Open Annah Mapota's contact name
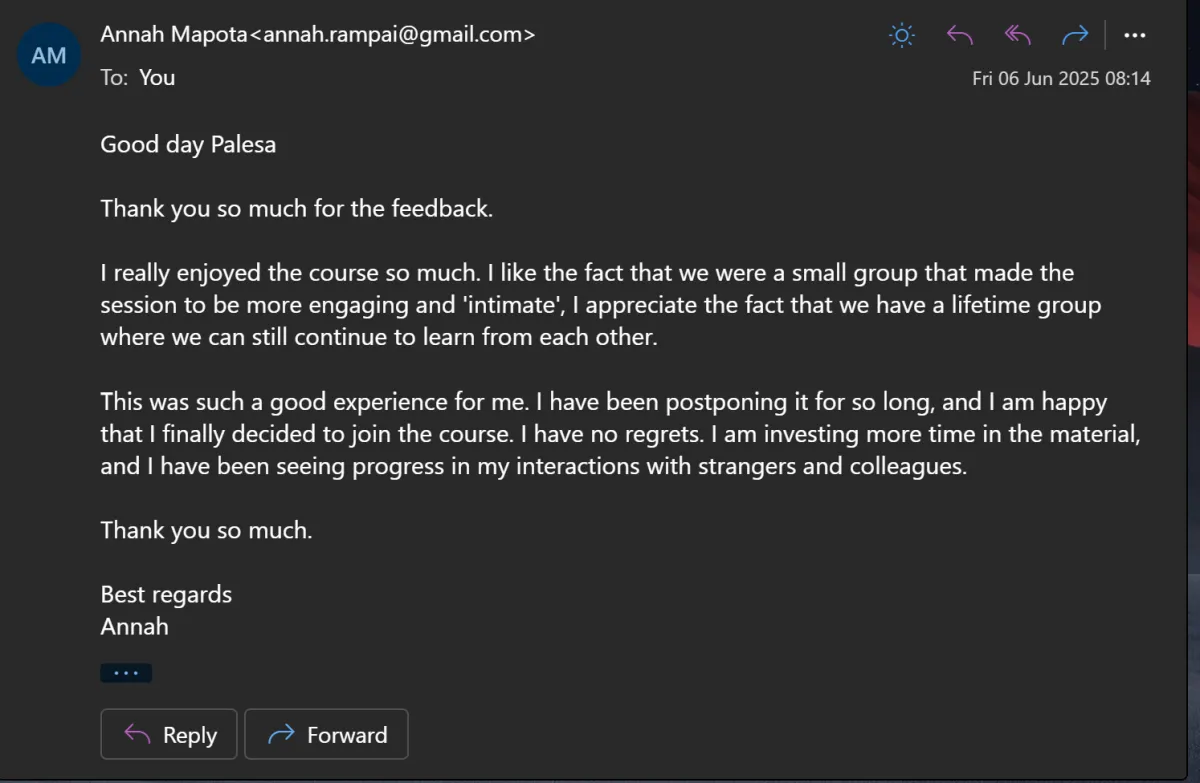This screenshot has height=783, width=1200. (172, 34)
